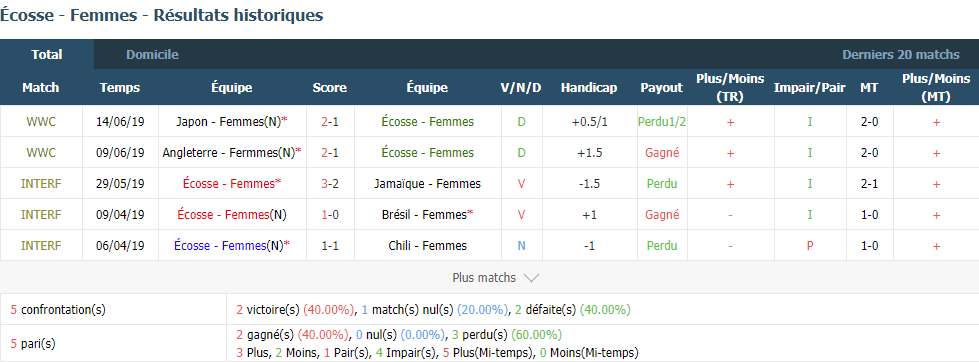Click the Impair/Pair column header
This screenshot has width=979, height=362.
809,87
